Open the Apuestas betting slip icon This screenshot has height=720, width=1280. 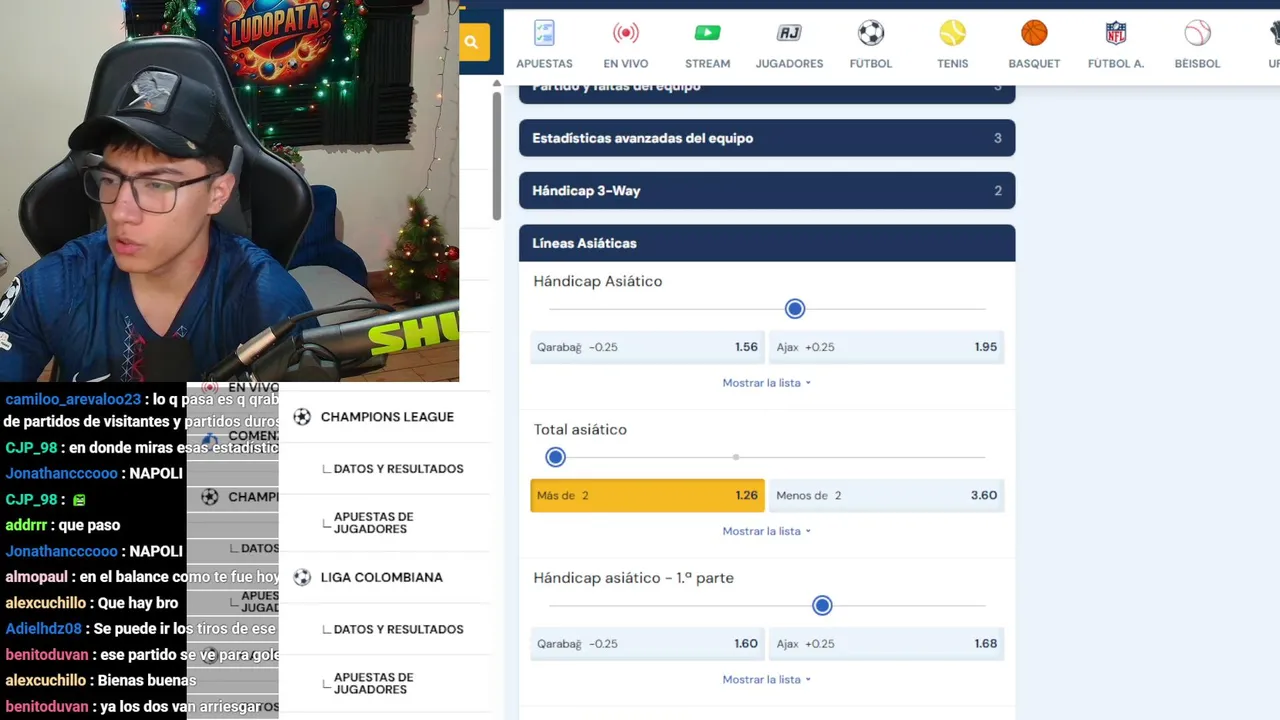point(544,33)
